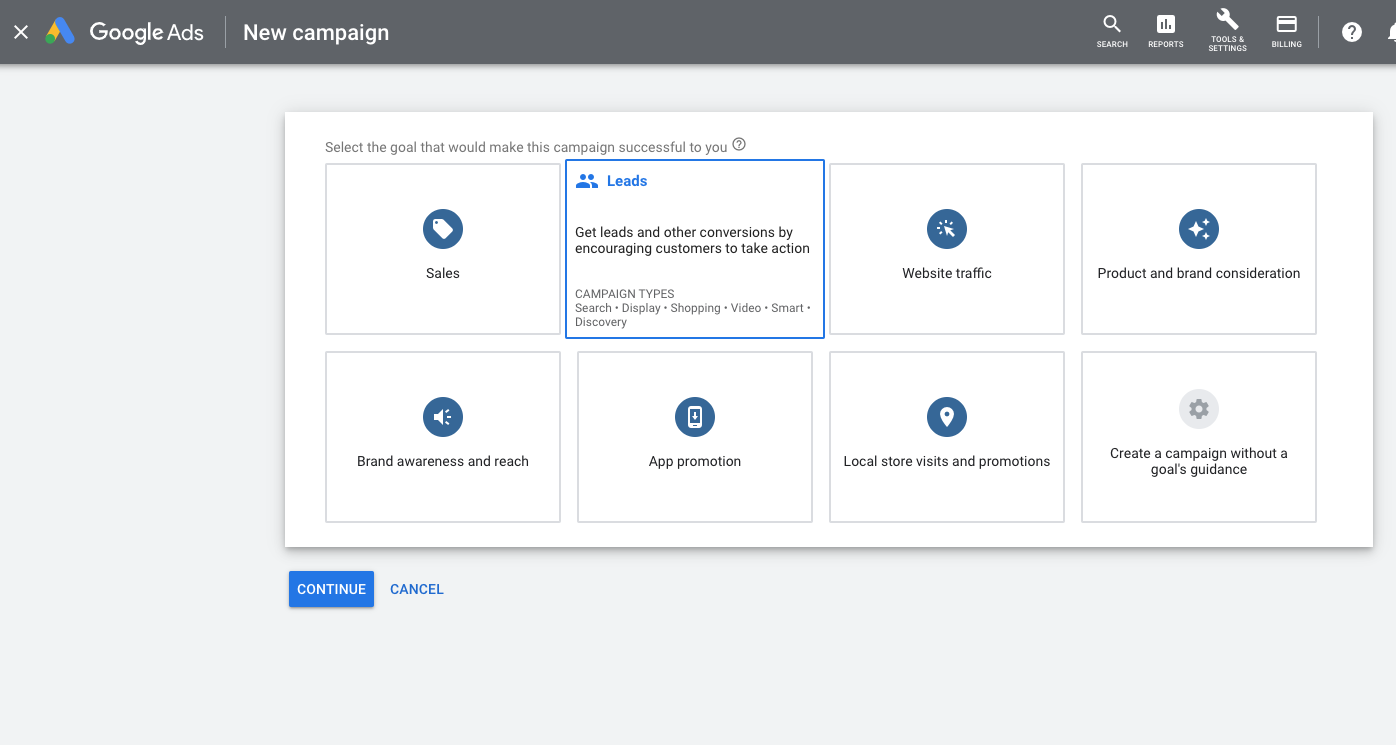Click the Leads people icon
The height and width of the screenshot is (745, 1396).
point(586,180)
